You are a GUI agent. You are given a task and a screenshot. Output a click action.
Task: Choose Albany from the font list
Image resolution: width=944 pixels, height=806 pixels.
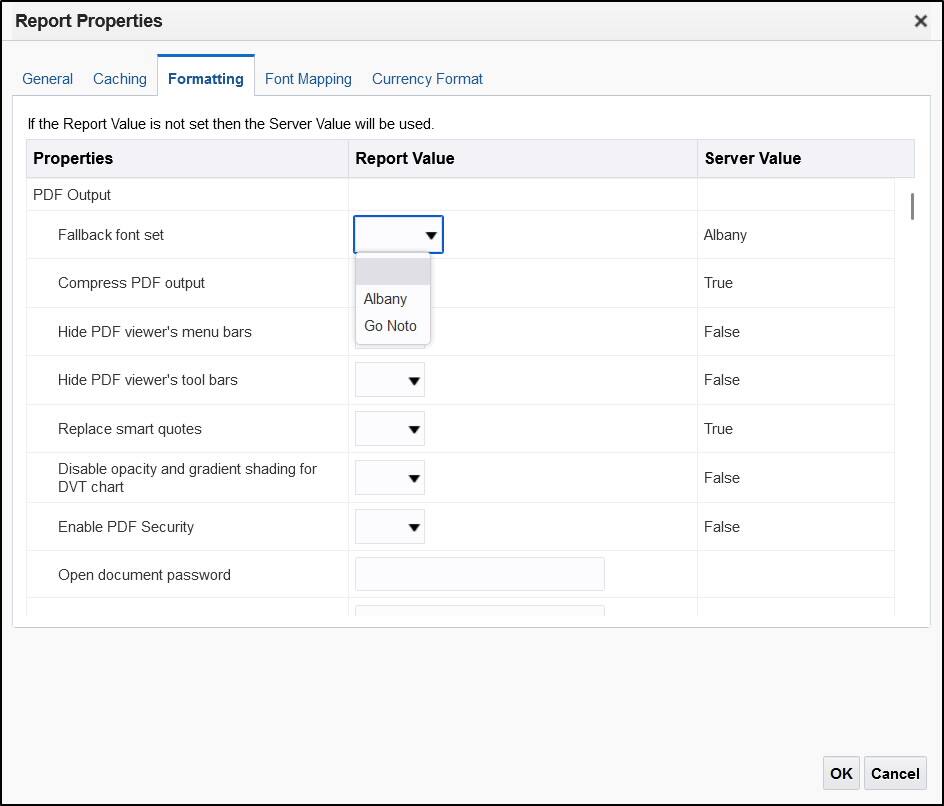pos(386,299)
